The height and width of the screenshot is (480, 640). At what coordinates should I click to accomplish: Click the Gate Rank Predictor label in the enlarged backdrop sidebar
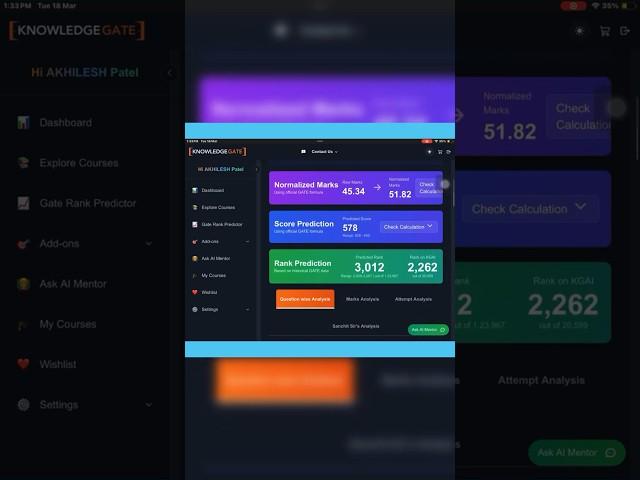[88, 203]
